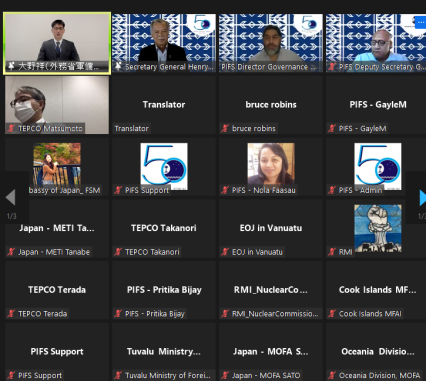
Task: Click the pin icon beside Secretary General Henry
Action: 118,67
